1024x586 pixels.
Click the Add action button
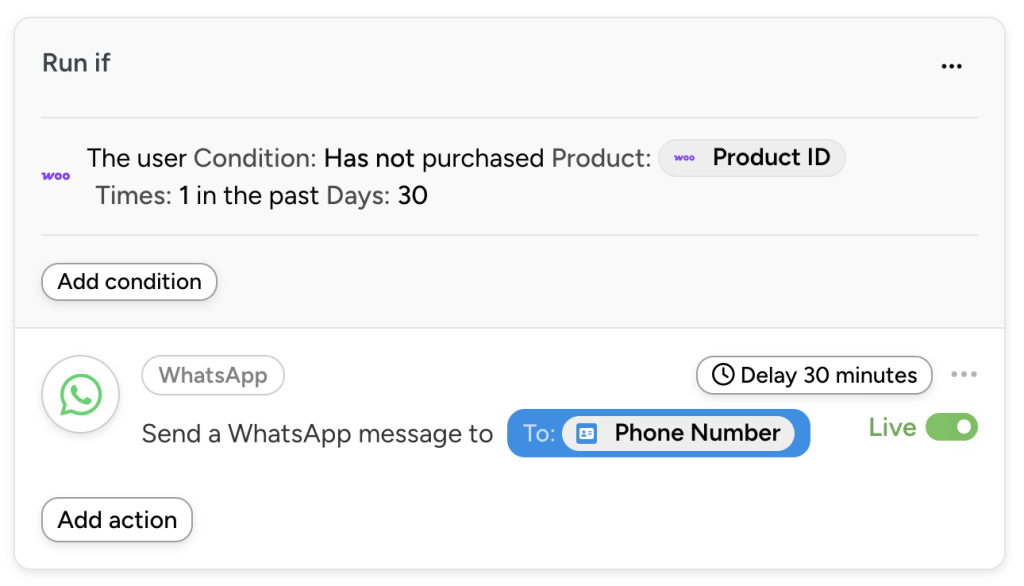coord(116,519)
